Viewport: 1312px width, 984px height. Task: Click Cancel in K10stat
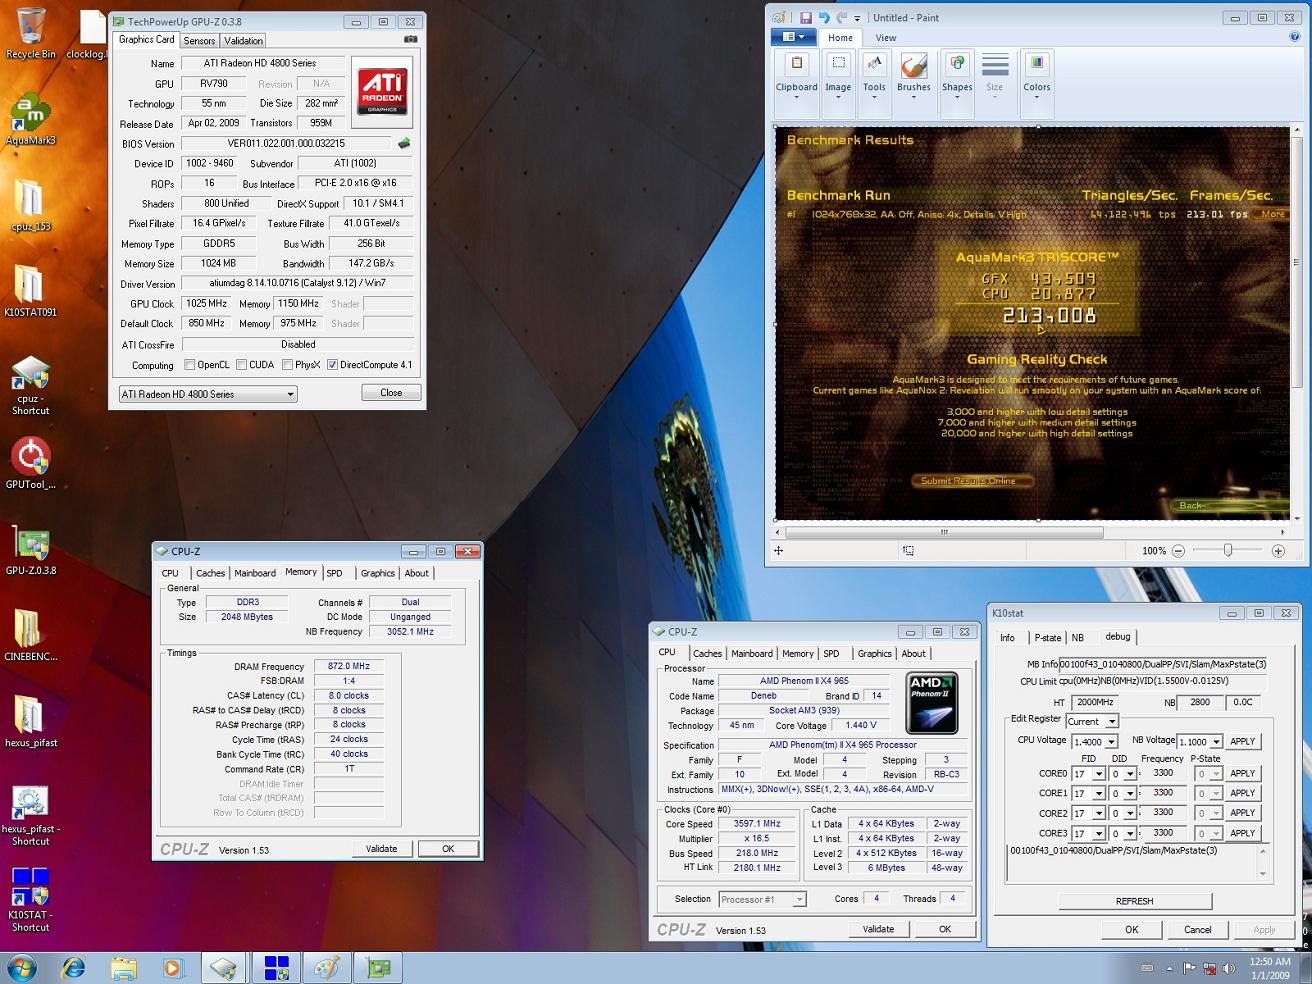[x=1197, y=929]
